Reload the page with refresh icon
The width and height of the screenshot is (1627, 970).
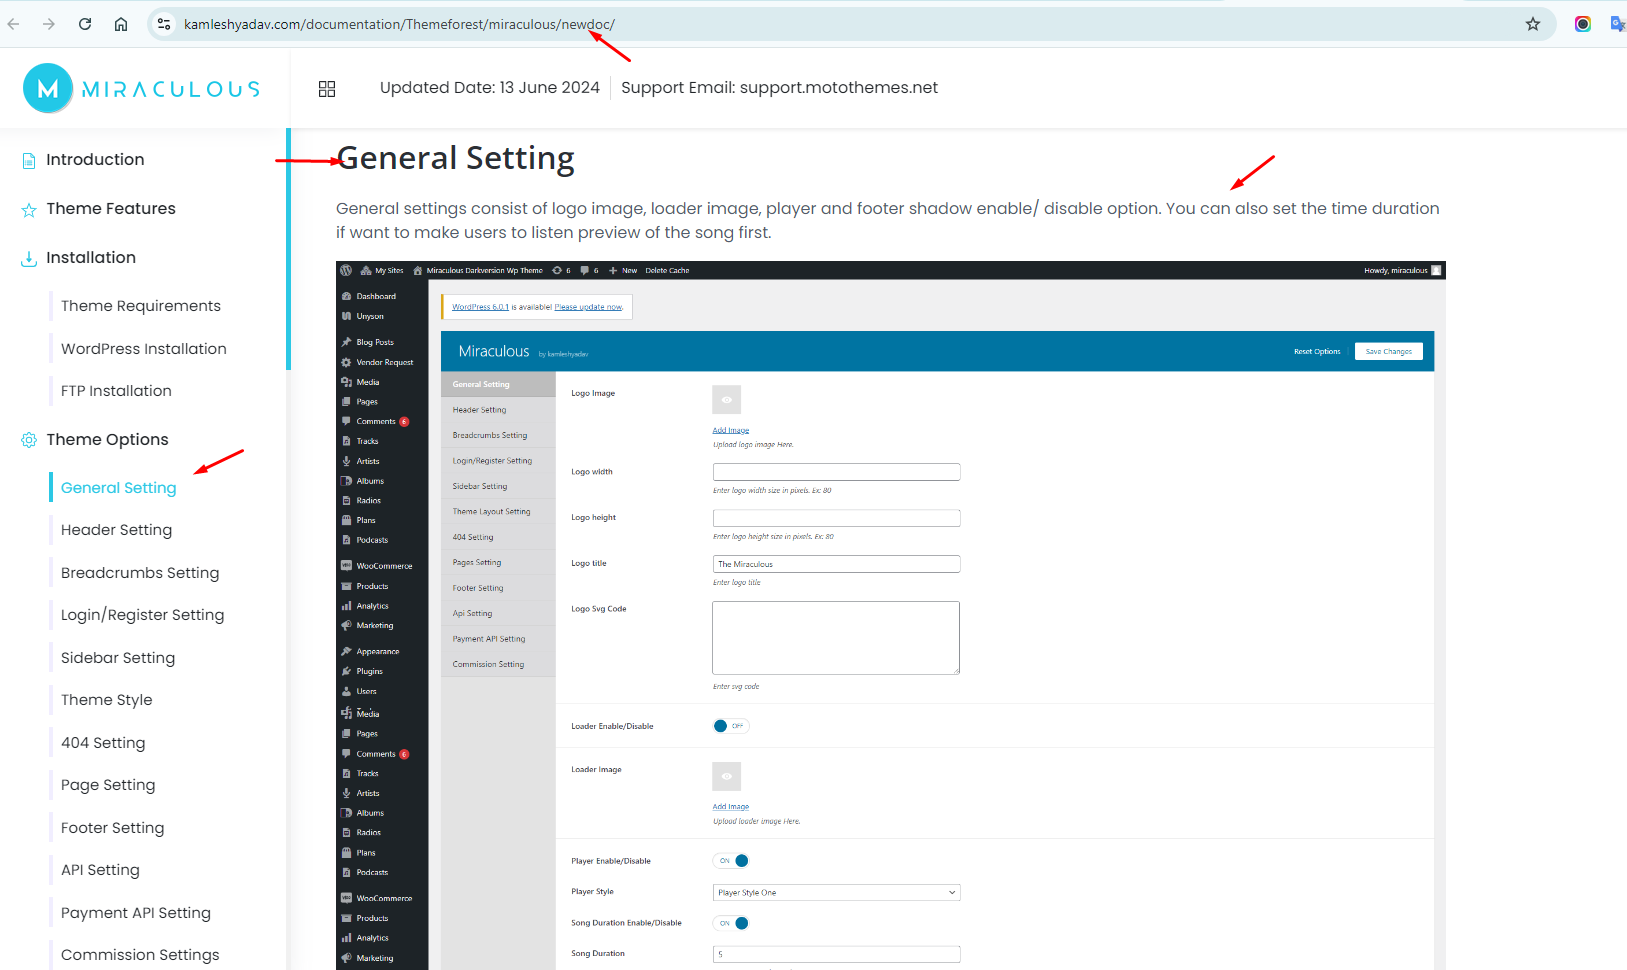(85, 24)
